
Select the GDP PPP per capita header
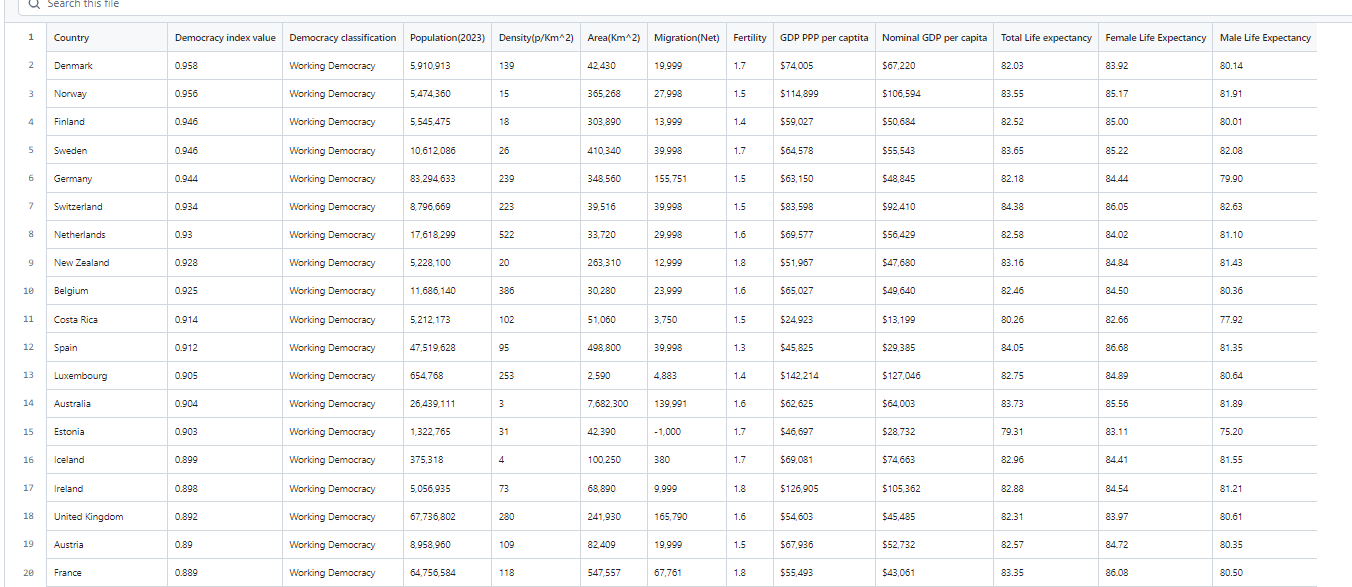click(x=824, y=38)
